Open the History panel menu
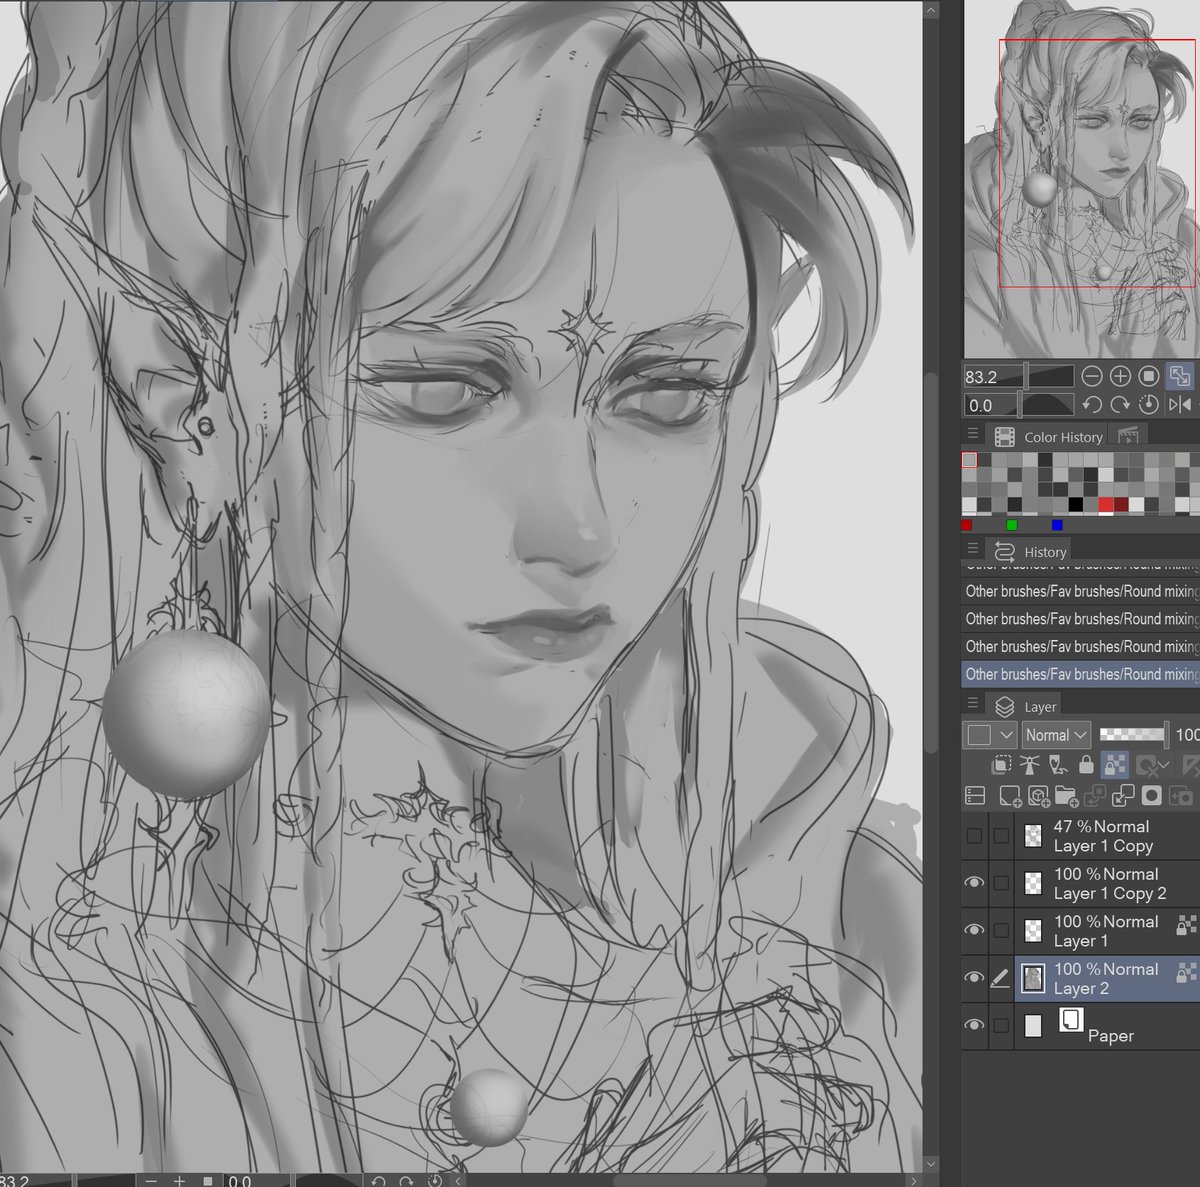Image resolution: width=1200 pixels, height=1187 pixels. pyautogui.click(x=972, y=549)
